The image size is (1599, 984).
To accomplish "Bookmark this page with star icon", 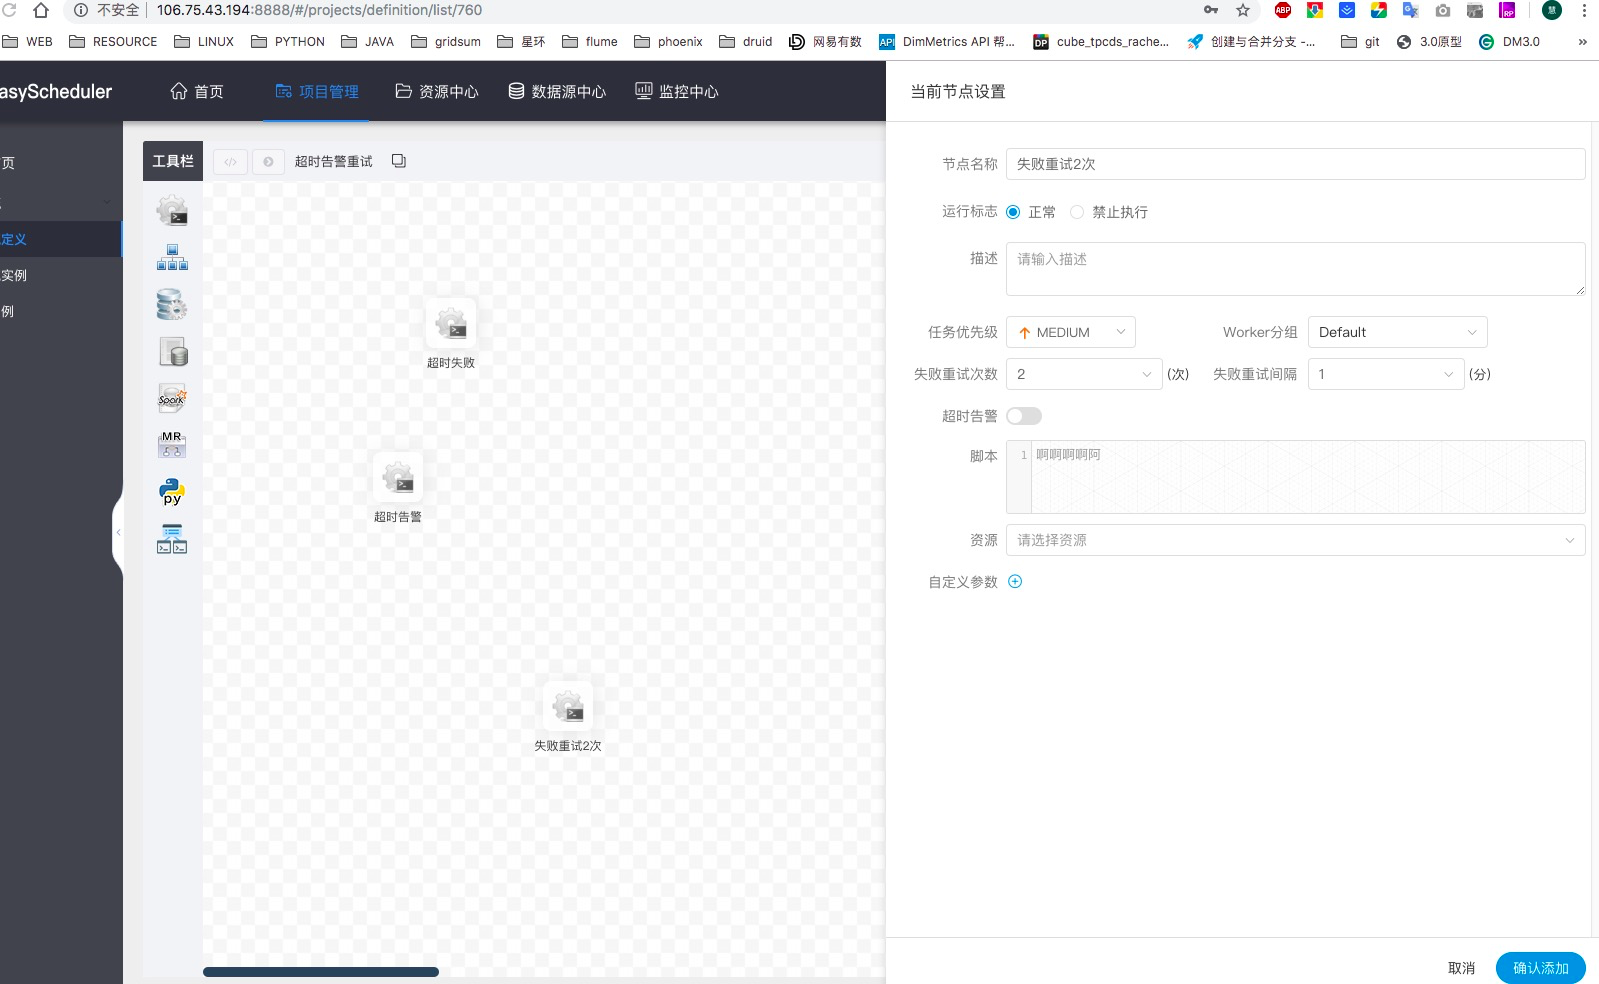I will 1243,10.
